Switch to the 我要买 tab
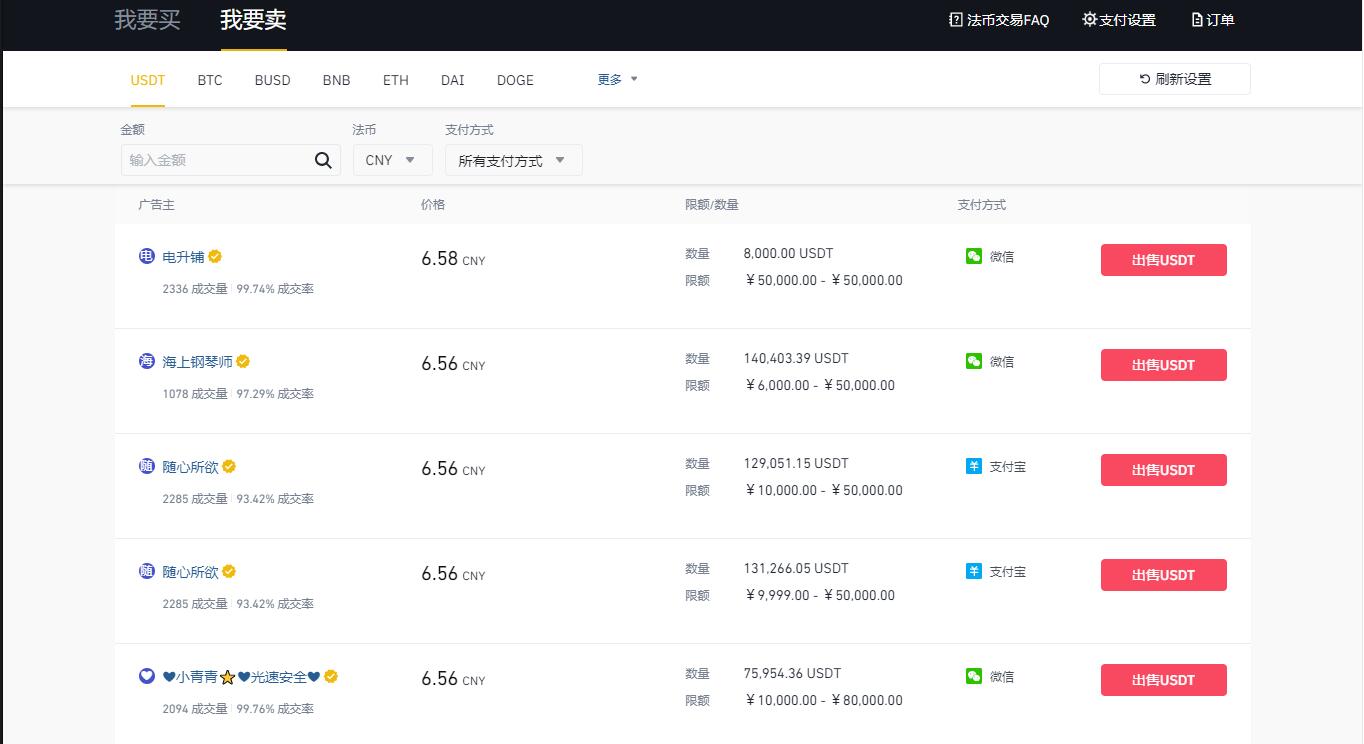This screenshot has width=1364, height=744. pyautogui.click(x=147, y=20)
